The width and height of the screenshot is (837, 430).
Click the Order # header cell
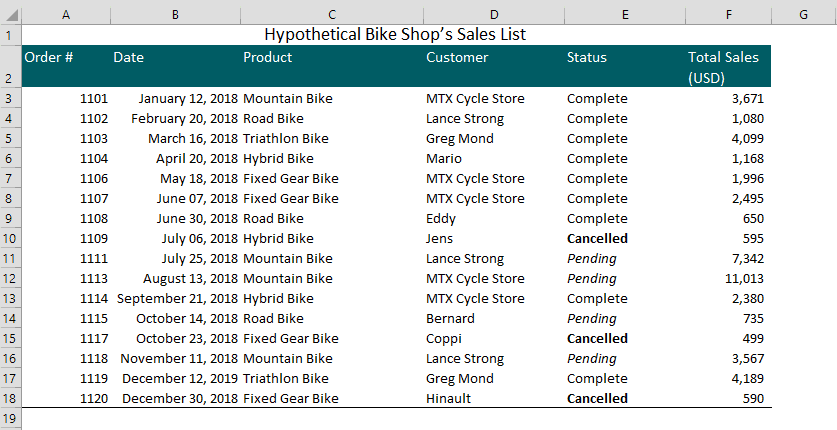click(x=66, y=67)
